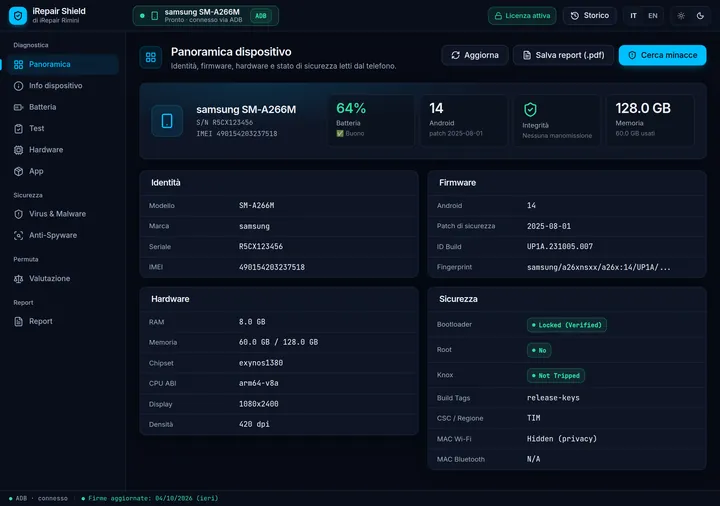Select IT language
The image size is (720, 506).
634,16
